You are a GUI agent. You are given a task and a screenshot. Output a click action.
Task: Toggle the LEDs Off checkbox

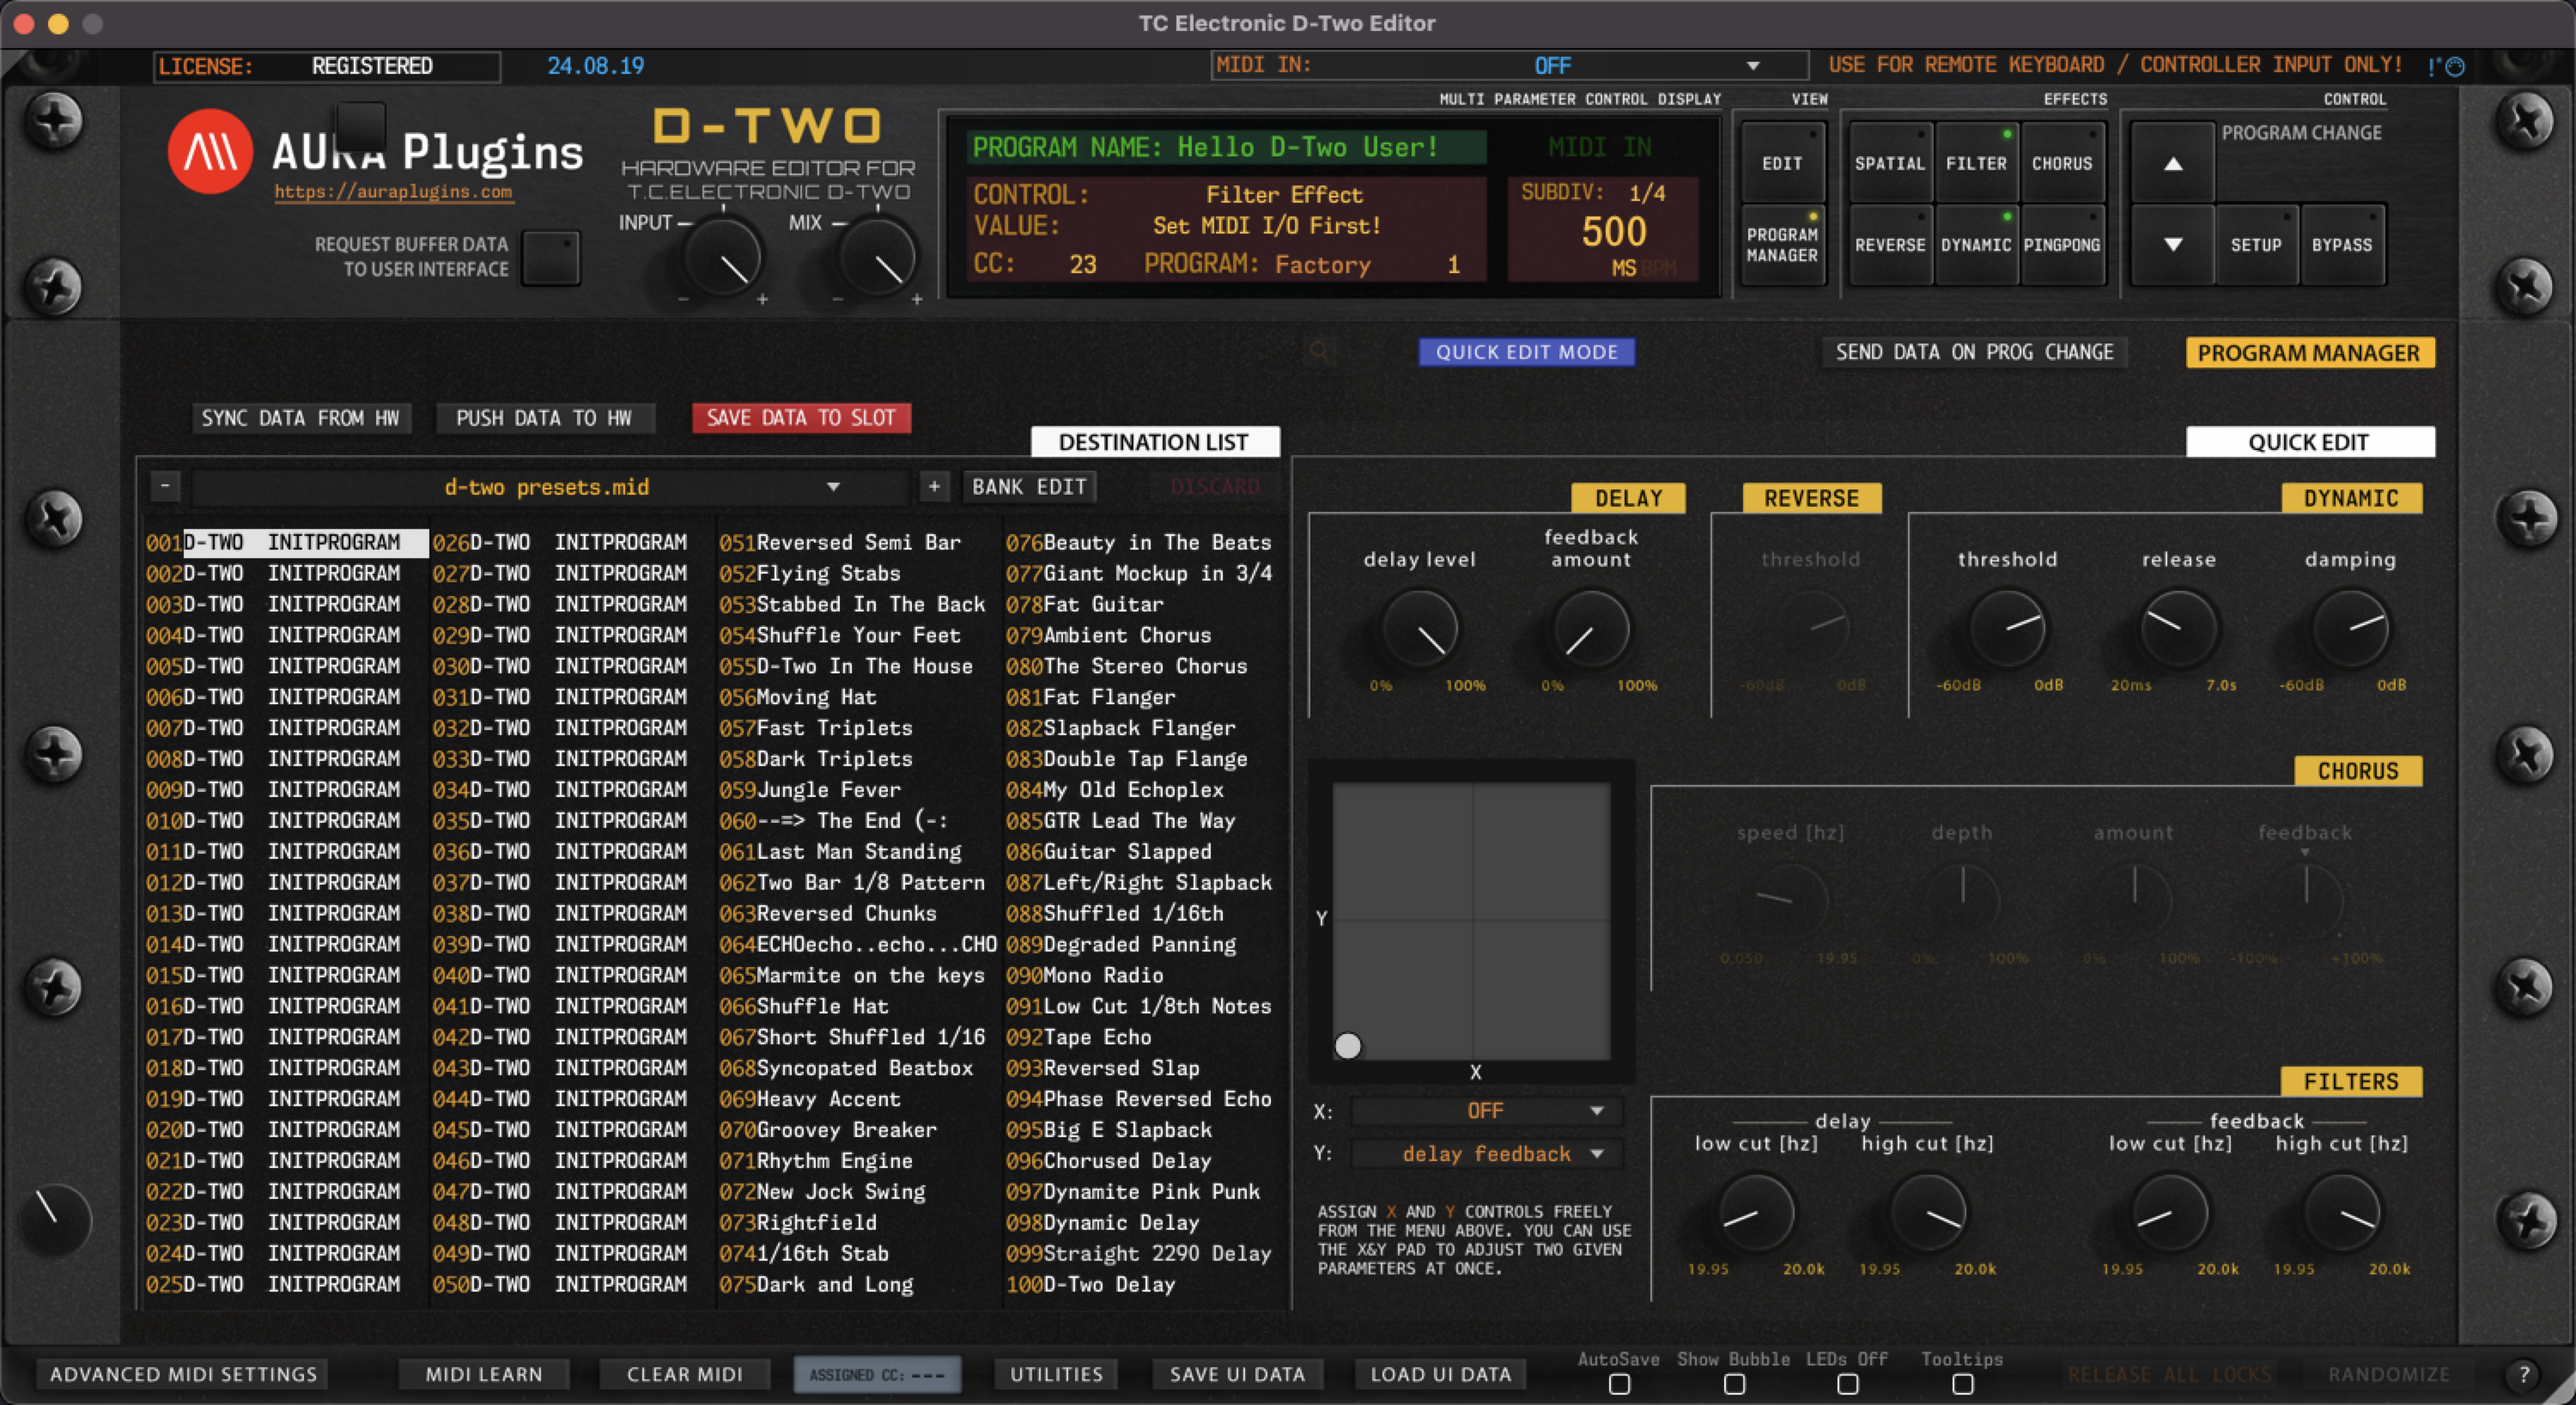pos(1847,1384)
